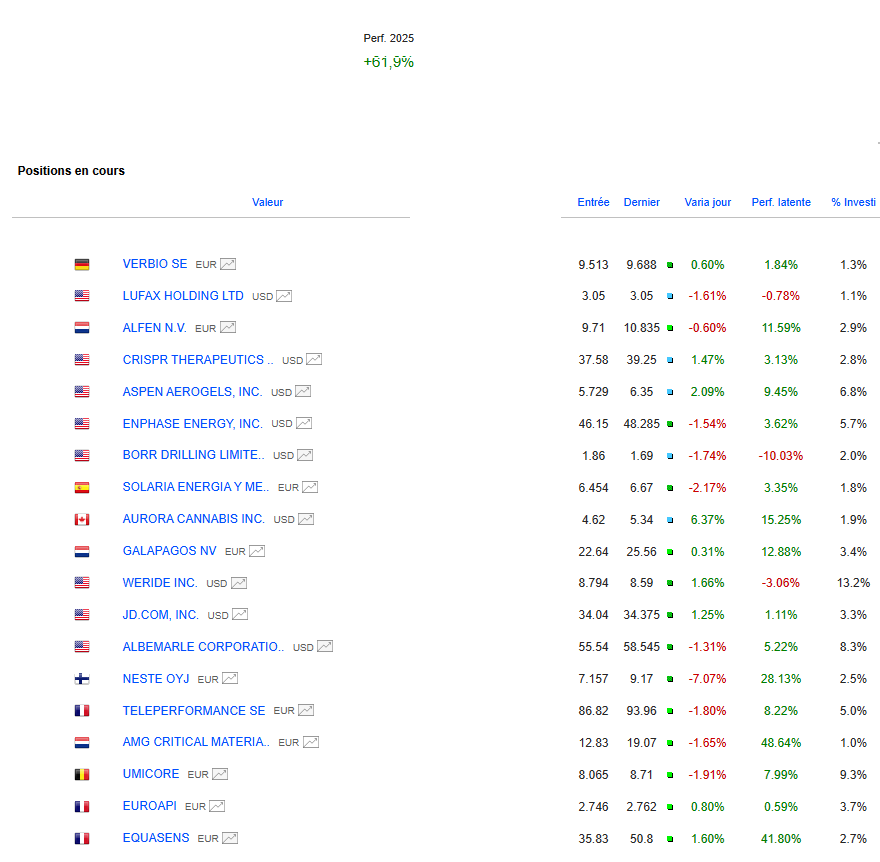Show the chart for AMG CRITICAL MATERIALS
The image size is (880, 862).
tap(311, 742)
